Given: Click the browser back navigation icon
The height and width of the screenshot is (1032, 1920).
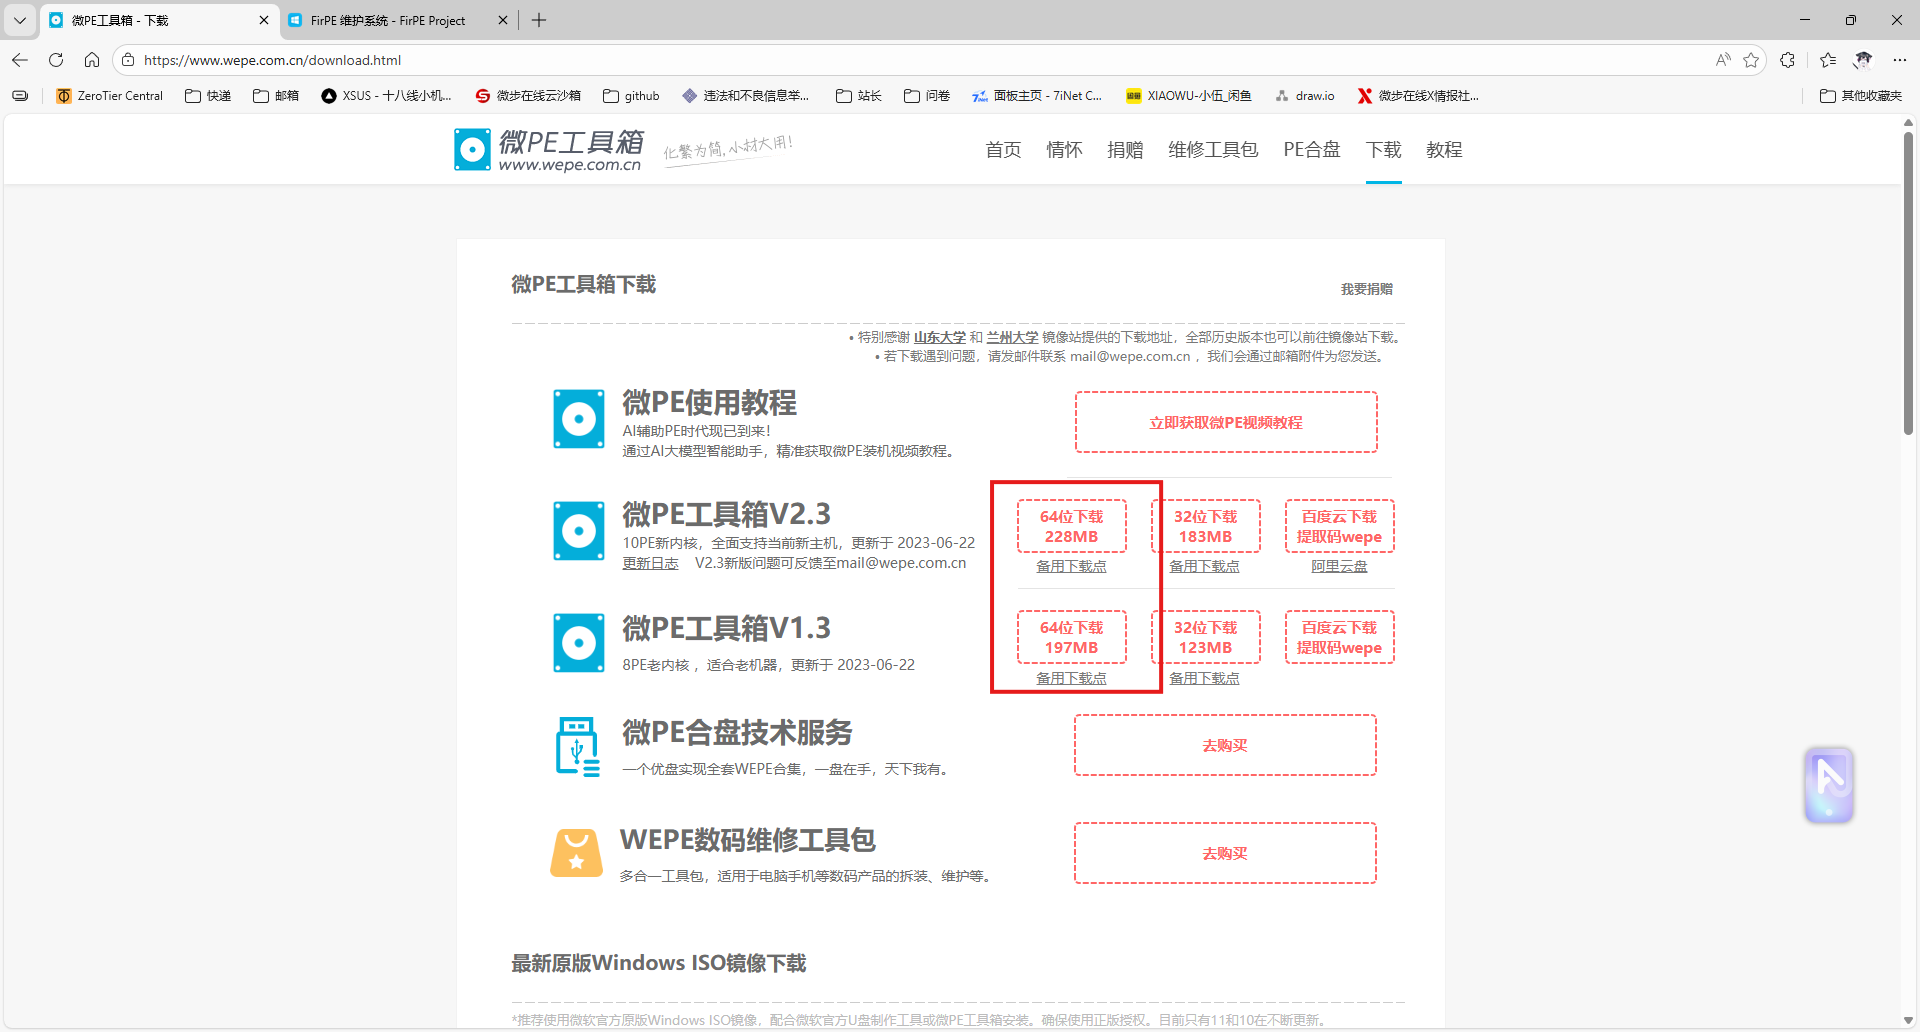Looking at the screenshot, I should coord(19,60).
